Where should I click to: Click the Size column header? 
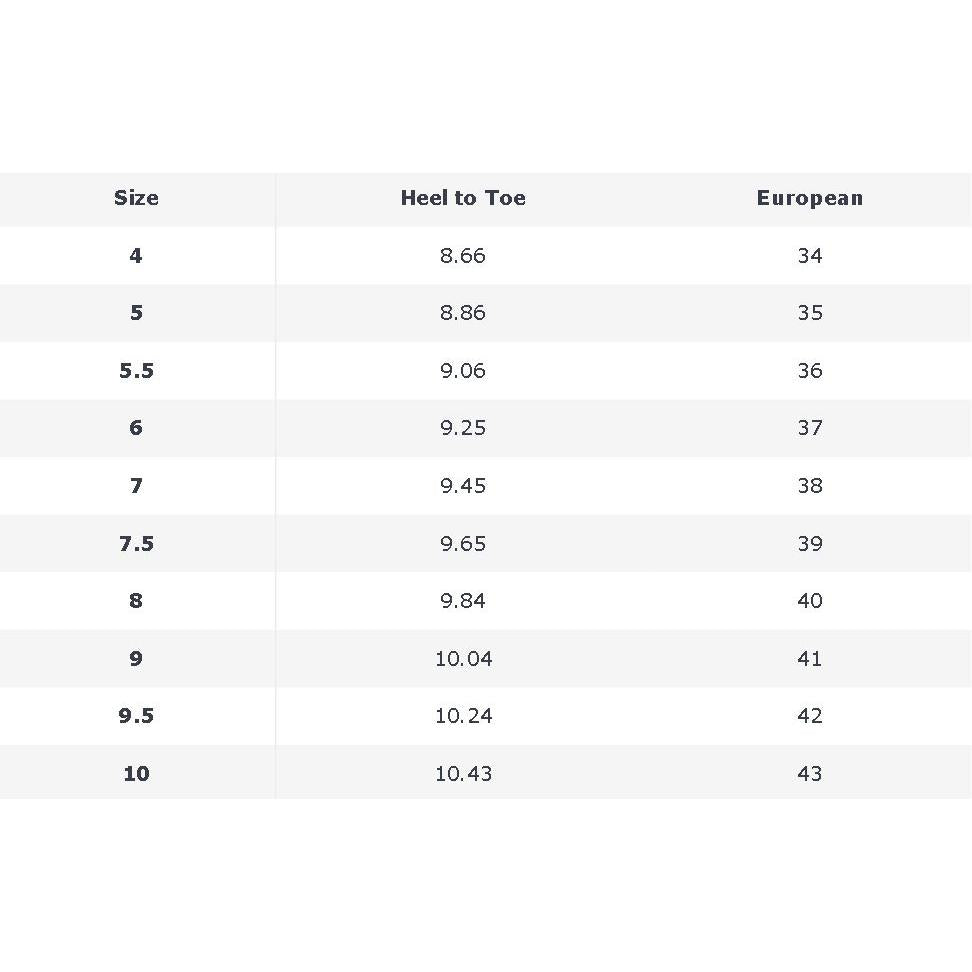(136, 198)
